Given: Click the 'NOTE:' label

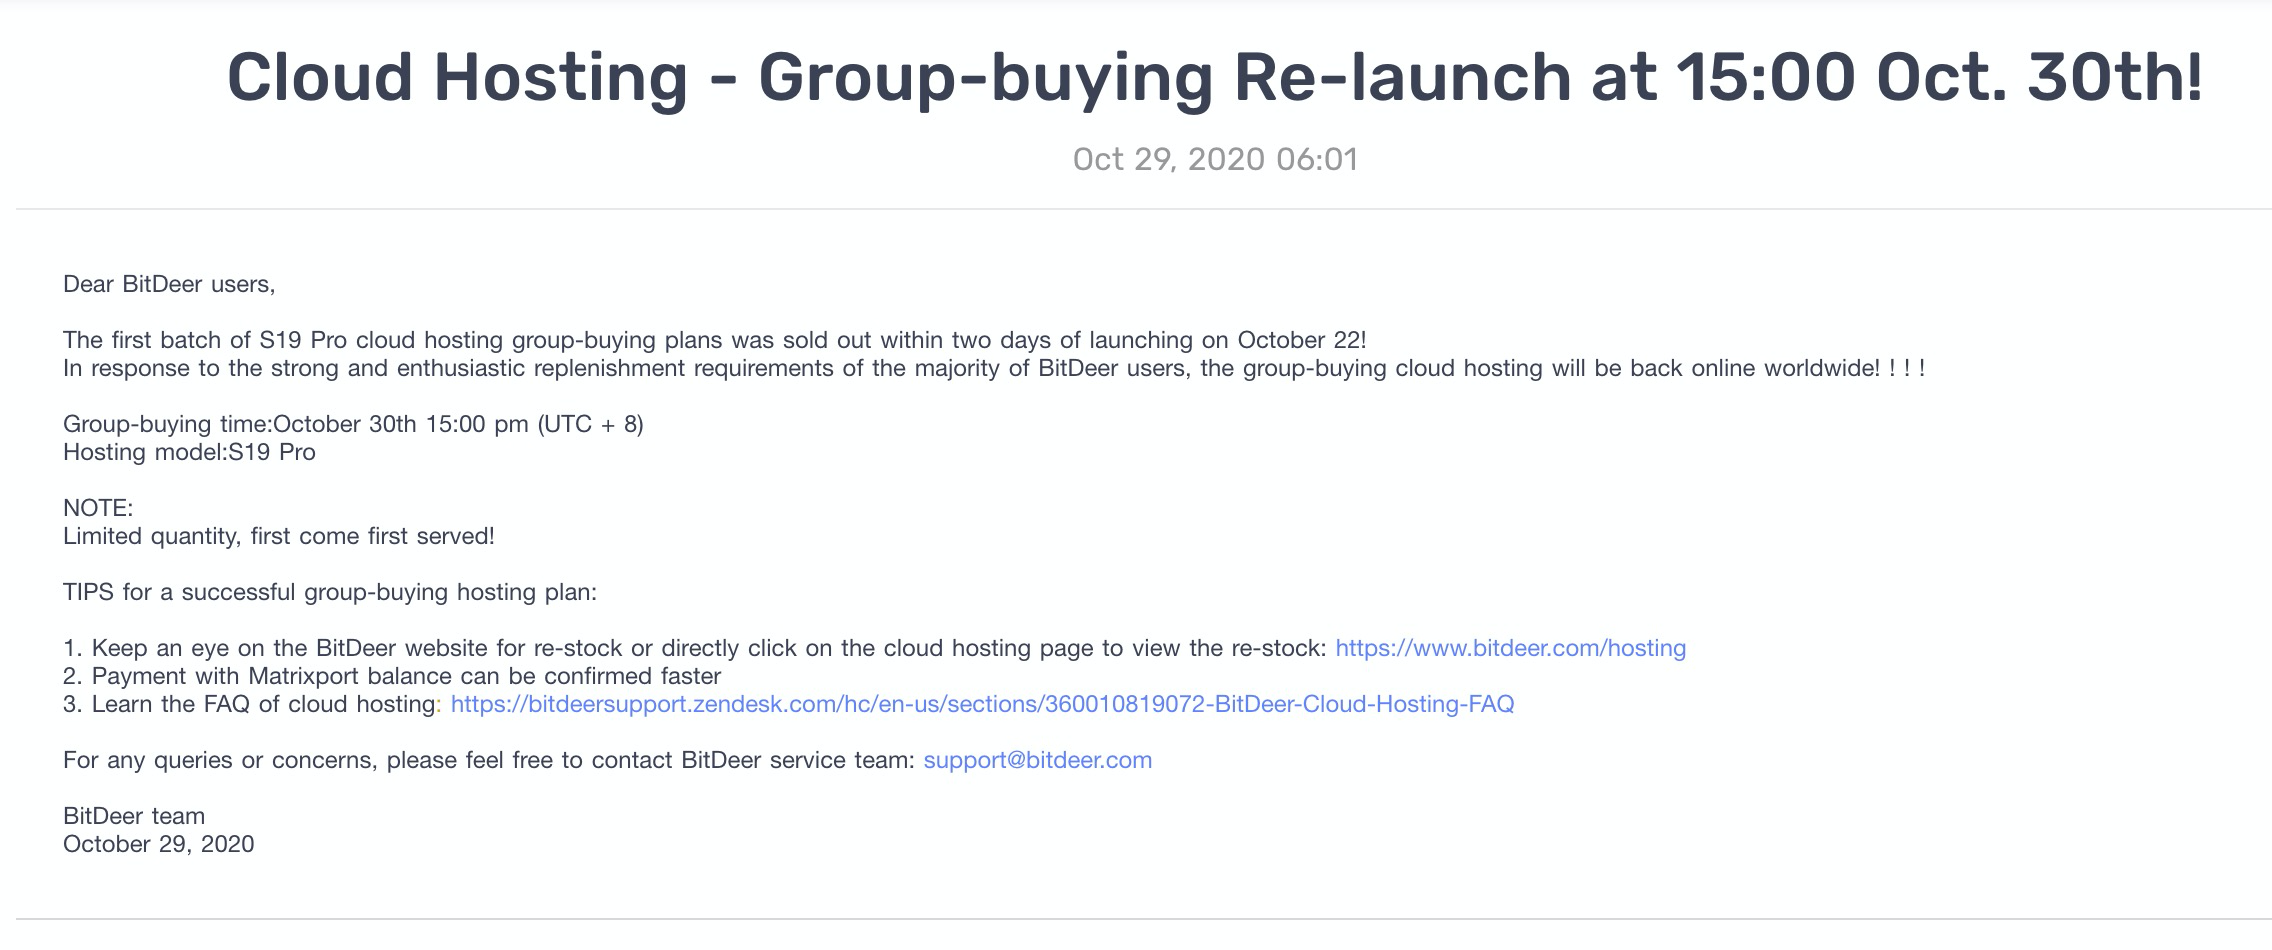Looking at the screenshot, I should tap(98, 508).
